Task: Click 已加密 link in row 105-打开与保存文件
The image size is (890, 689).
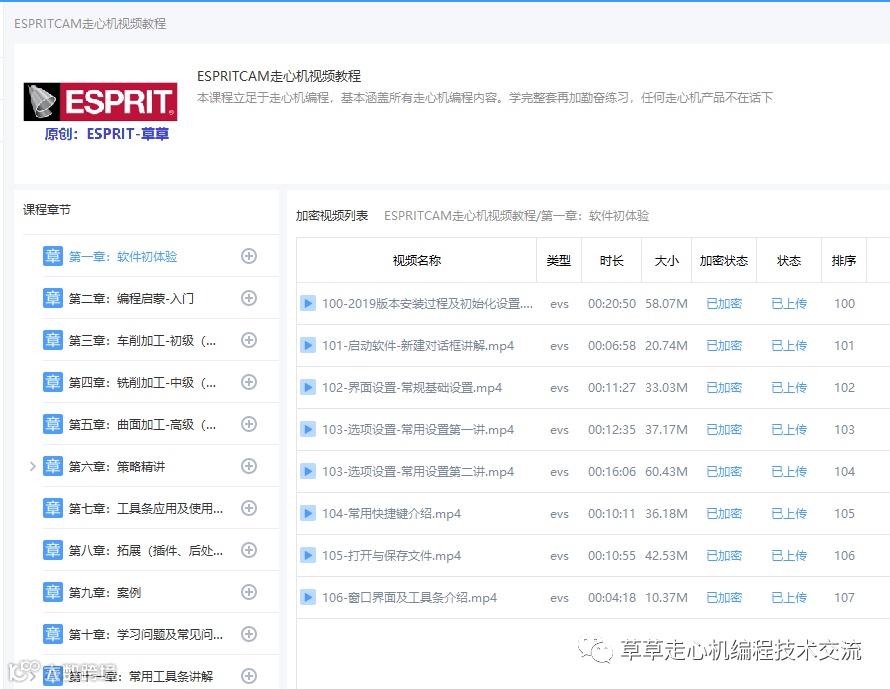Action: 724,556
